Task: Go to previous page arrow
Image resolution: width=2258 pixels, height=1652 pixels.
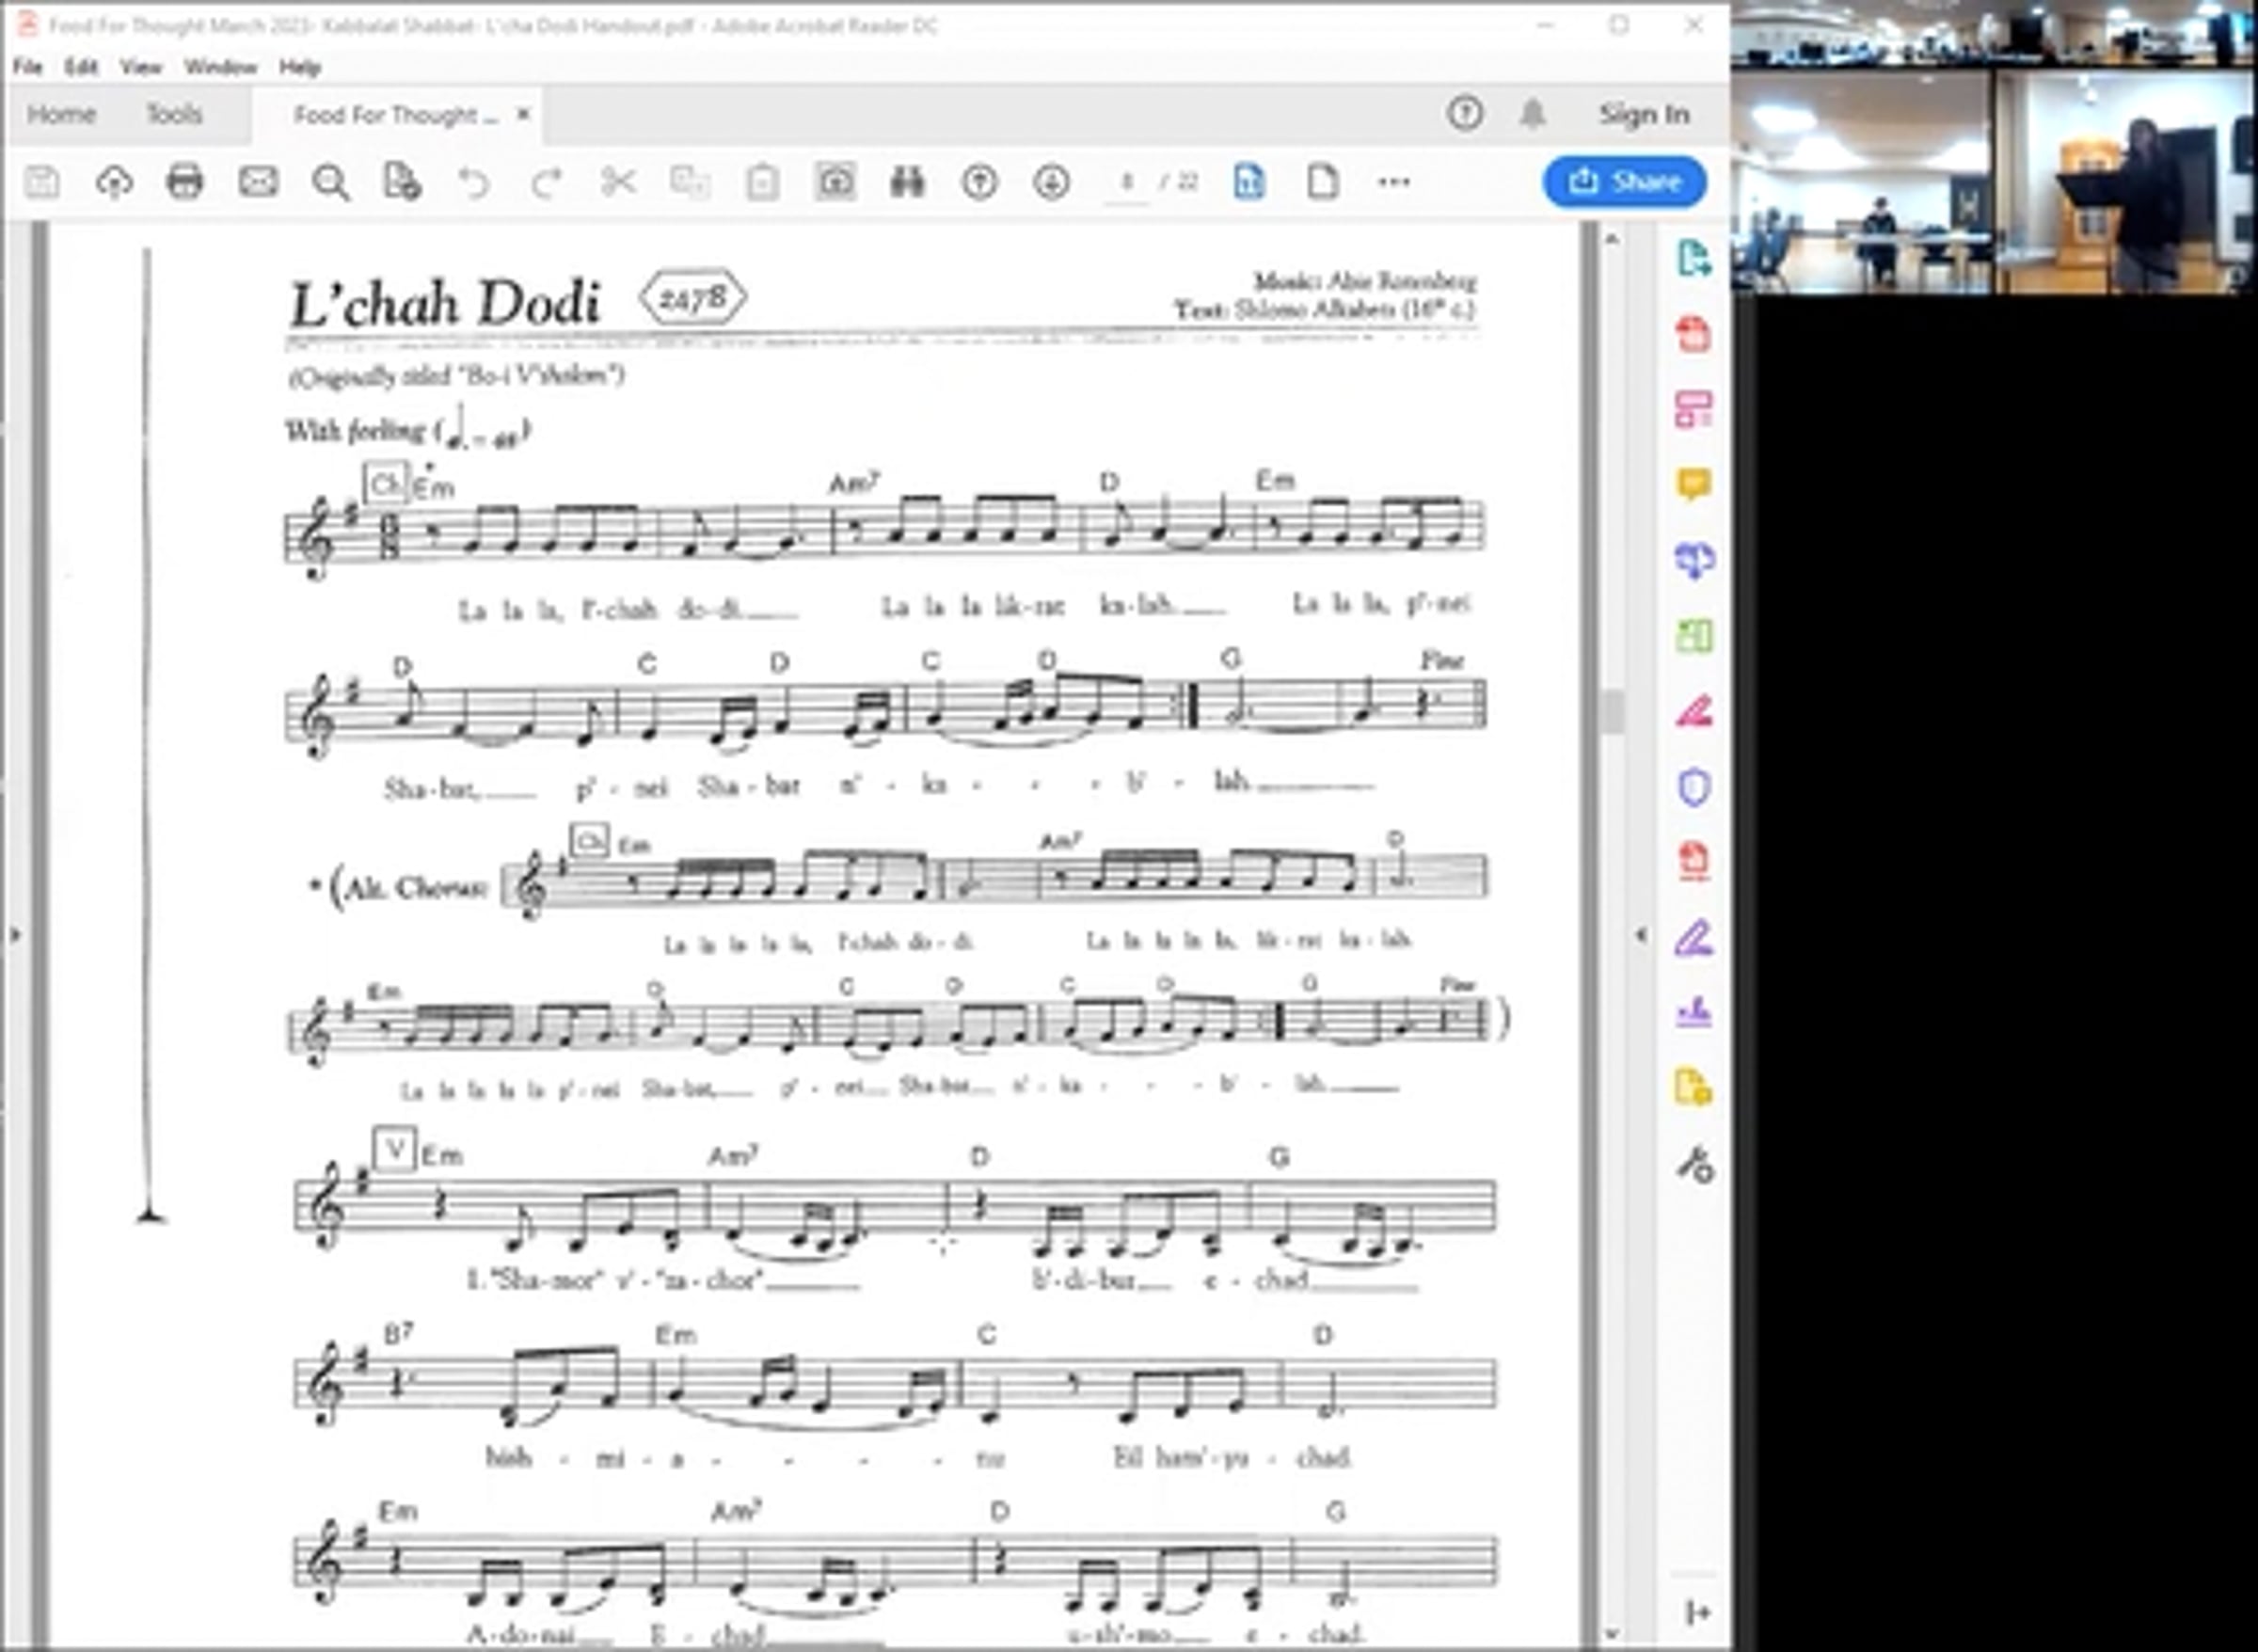Action: click(979, 182)
